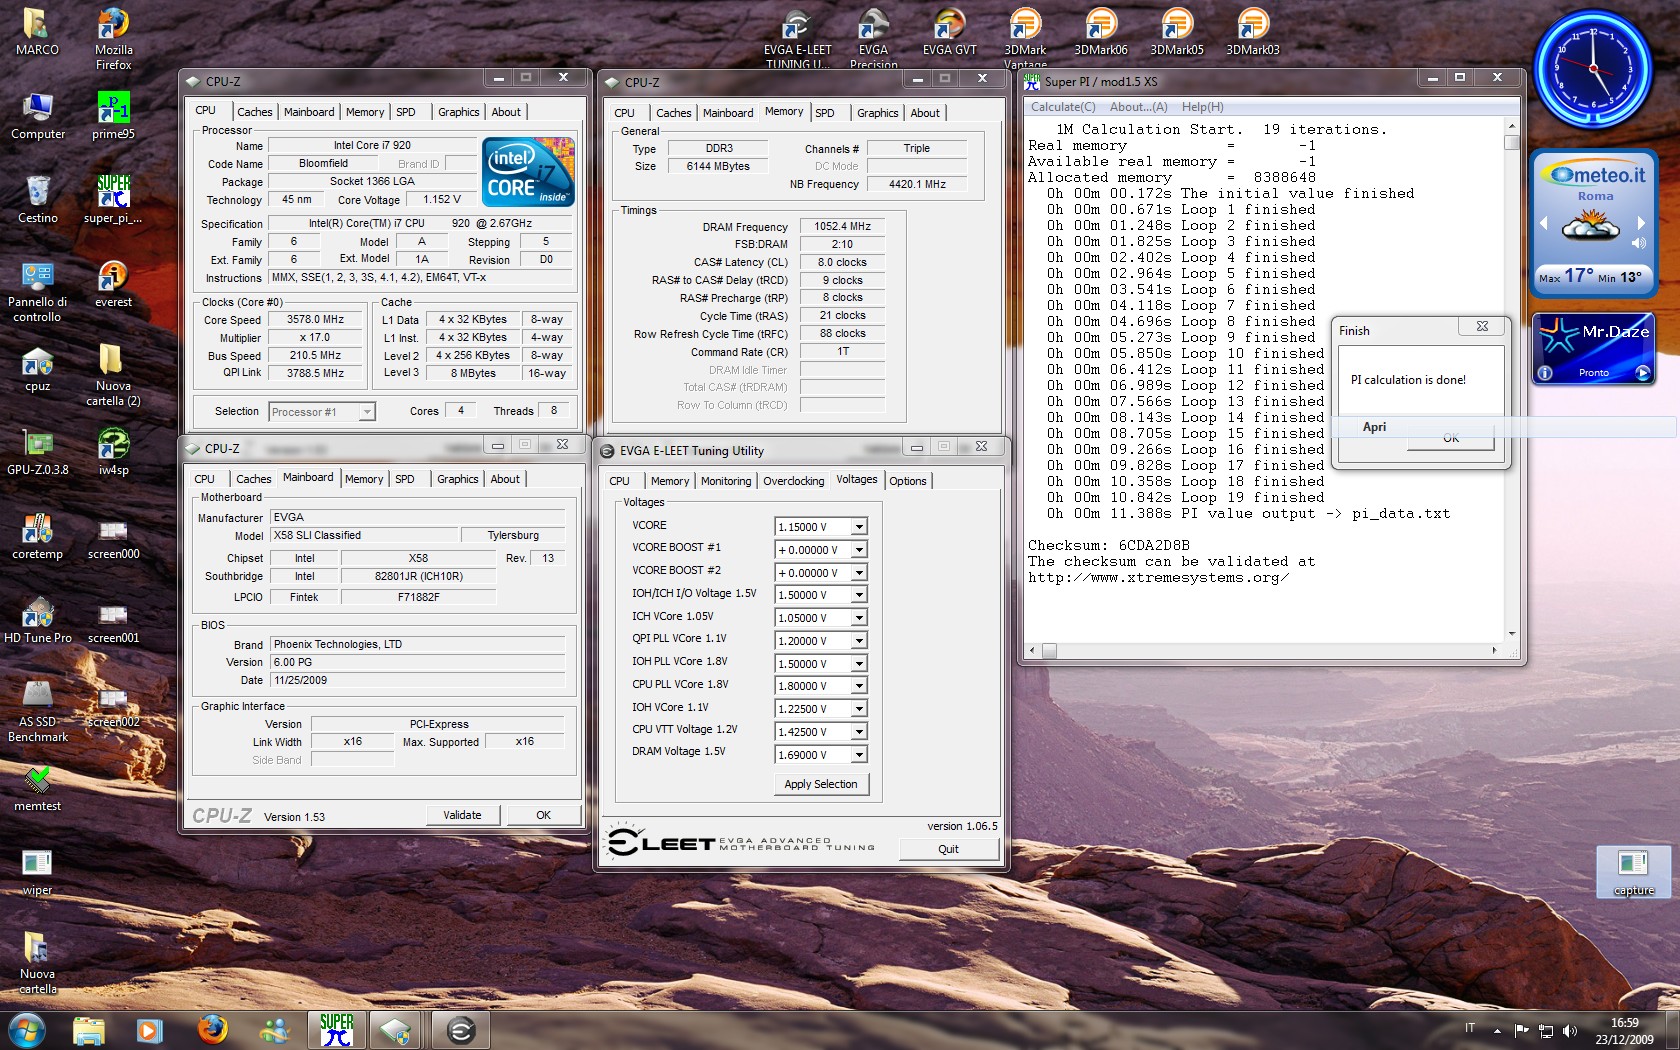Expand QPI PLL VCore dropdown
This screenshot has height=1050, width=1680.
click(859, 641)
